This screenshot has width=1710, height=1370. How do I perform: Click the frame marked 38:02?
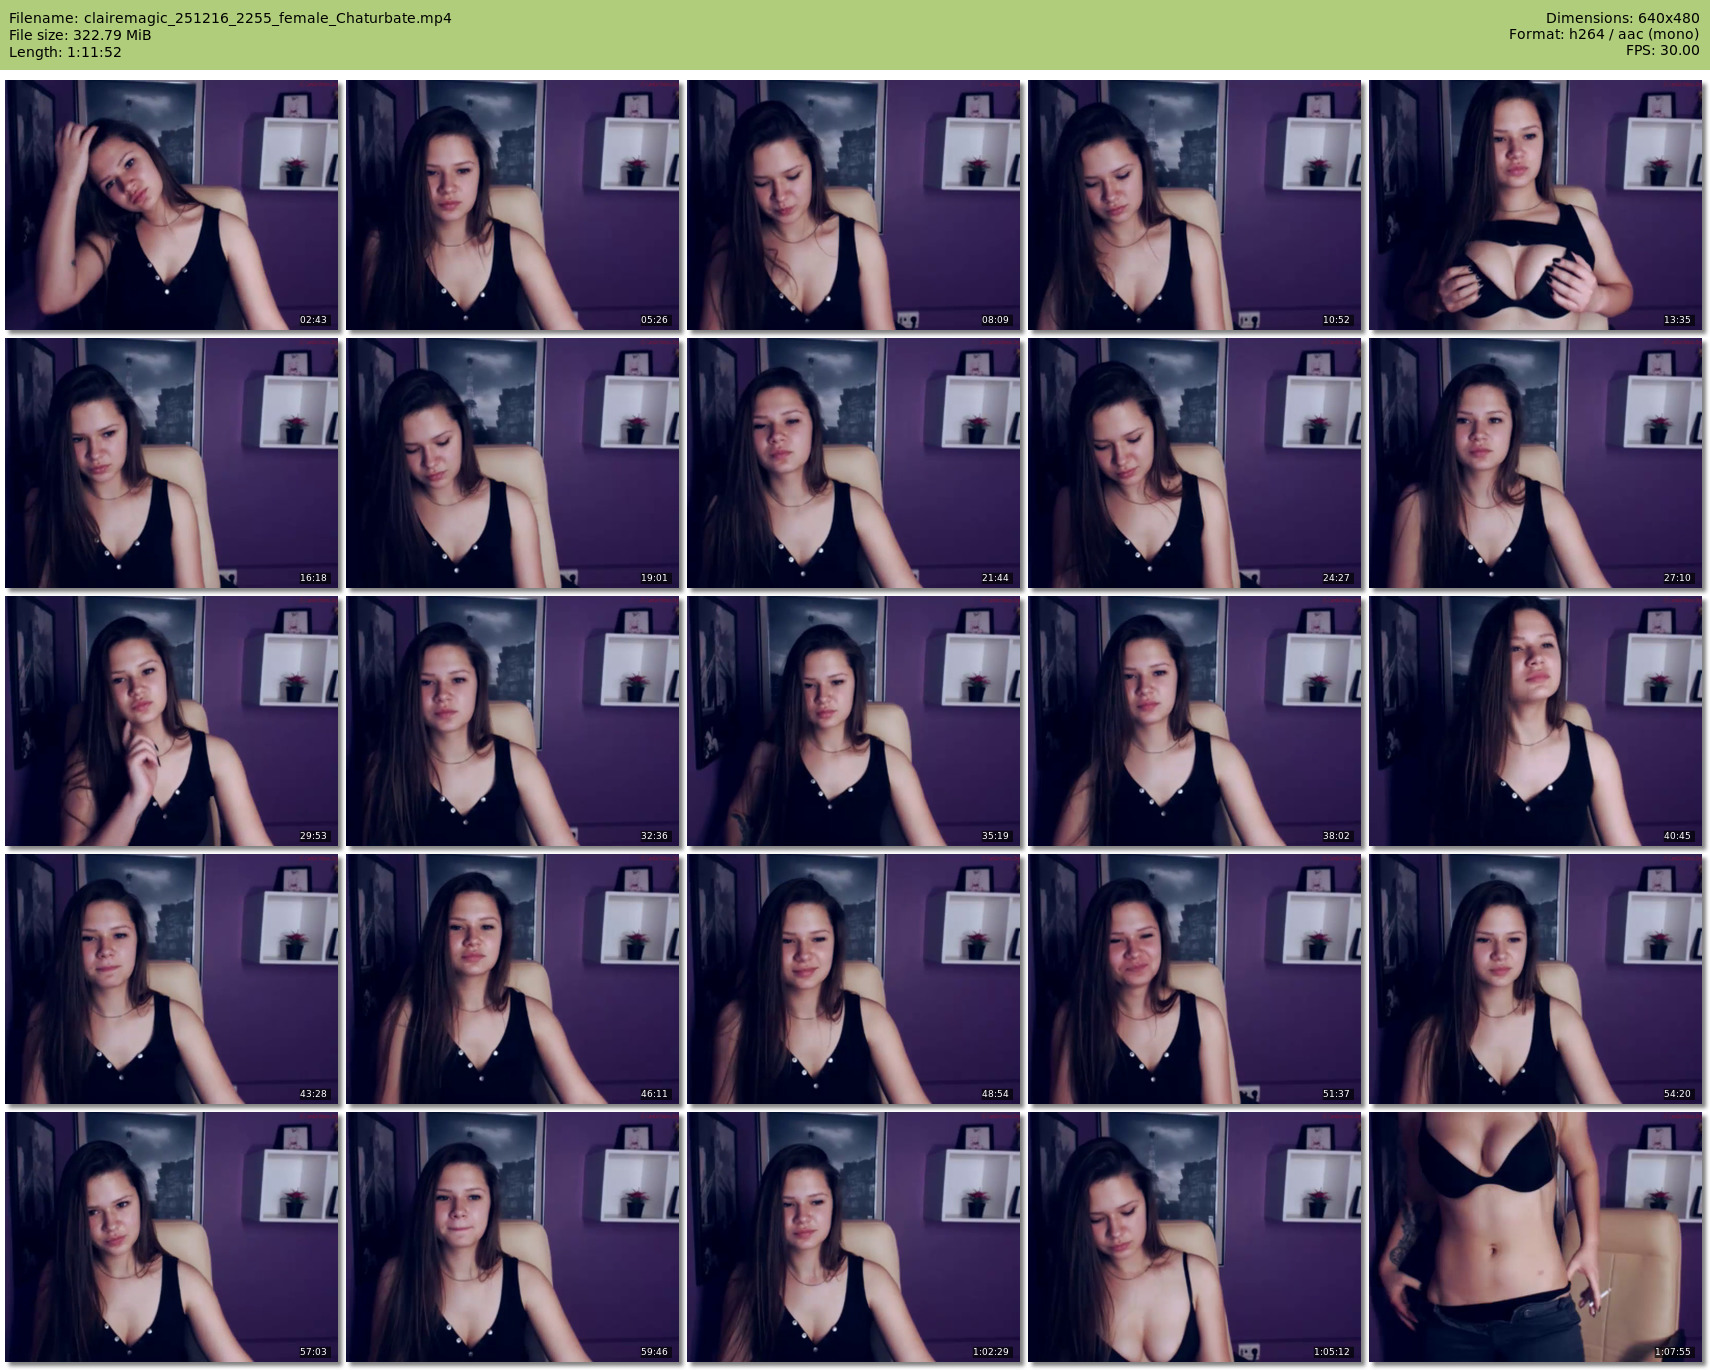[x=1195, y=721]
